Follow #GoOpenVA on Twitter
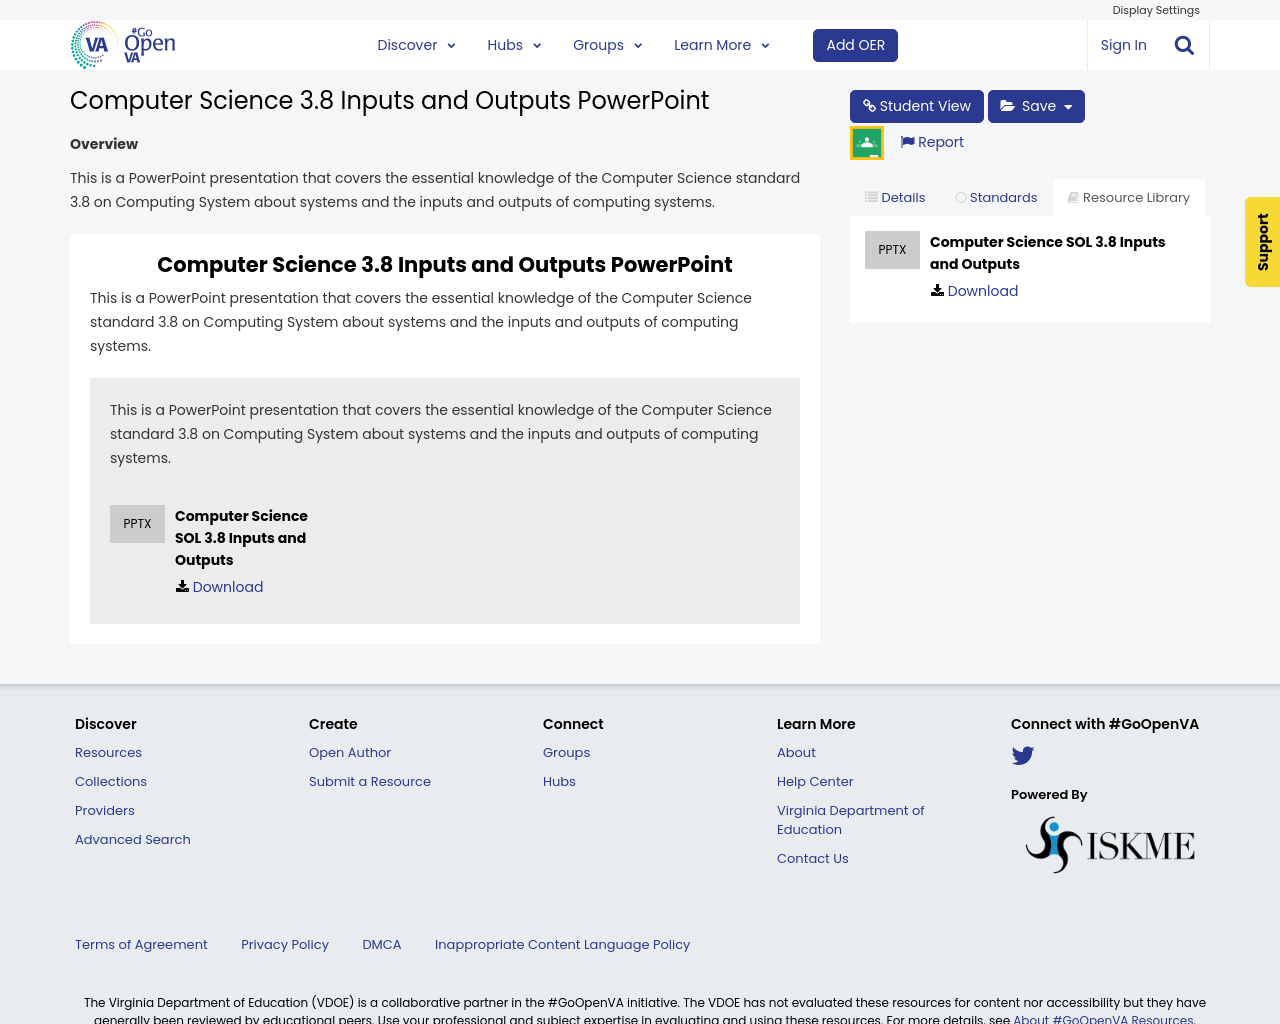The height and width of the screenshot is (1024, 1280). [x=1023, y=755]
